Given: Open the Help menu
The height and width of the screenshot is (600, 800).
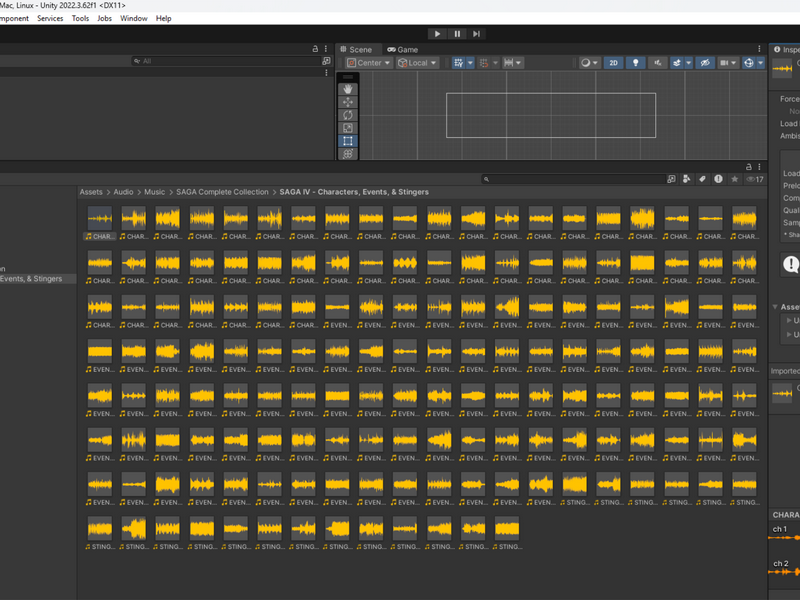Looking at the screenshot, I should click(163, 18).
